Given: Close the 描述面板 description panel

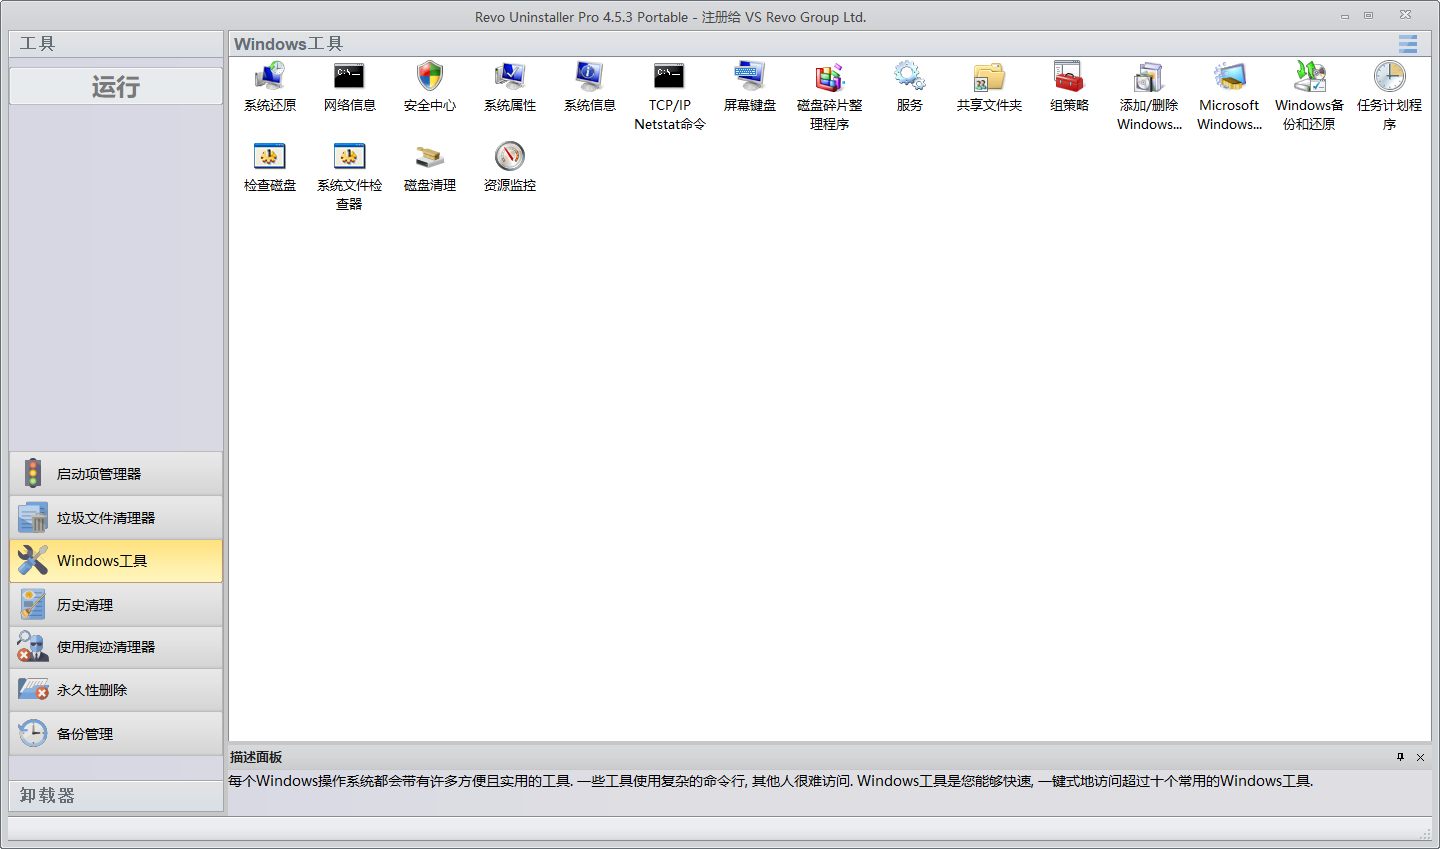Looking at the screenshot, I should tap(1420, 757).
